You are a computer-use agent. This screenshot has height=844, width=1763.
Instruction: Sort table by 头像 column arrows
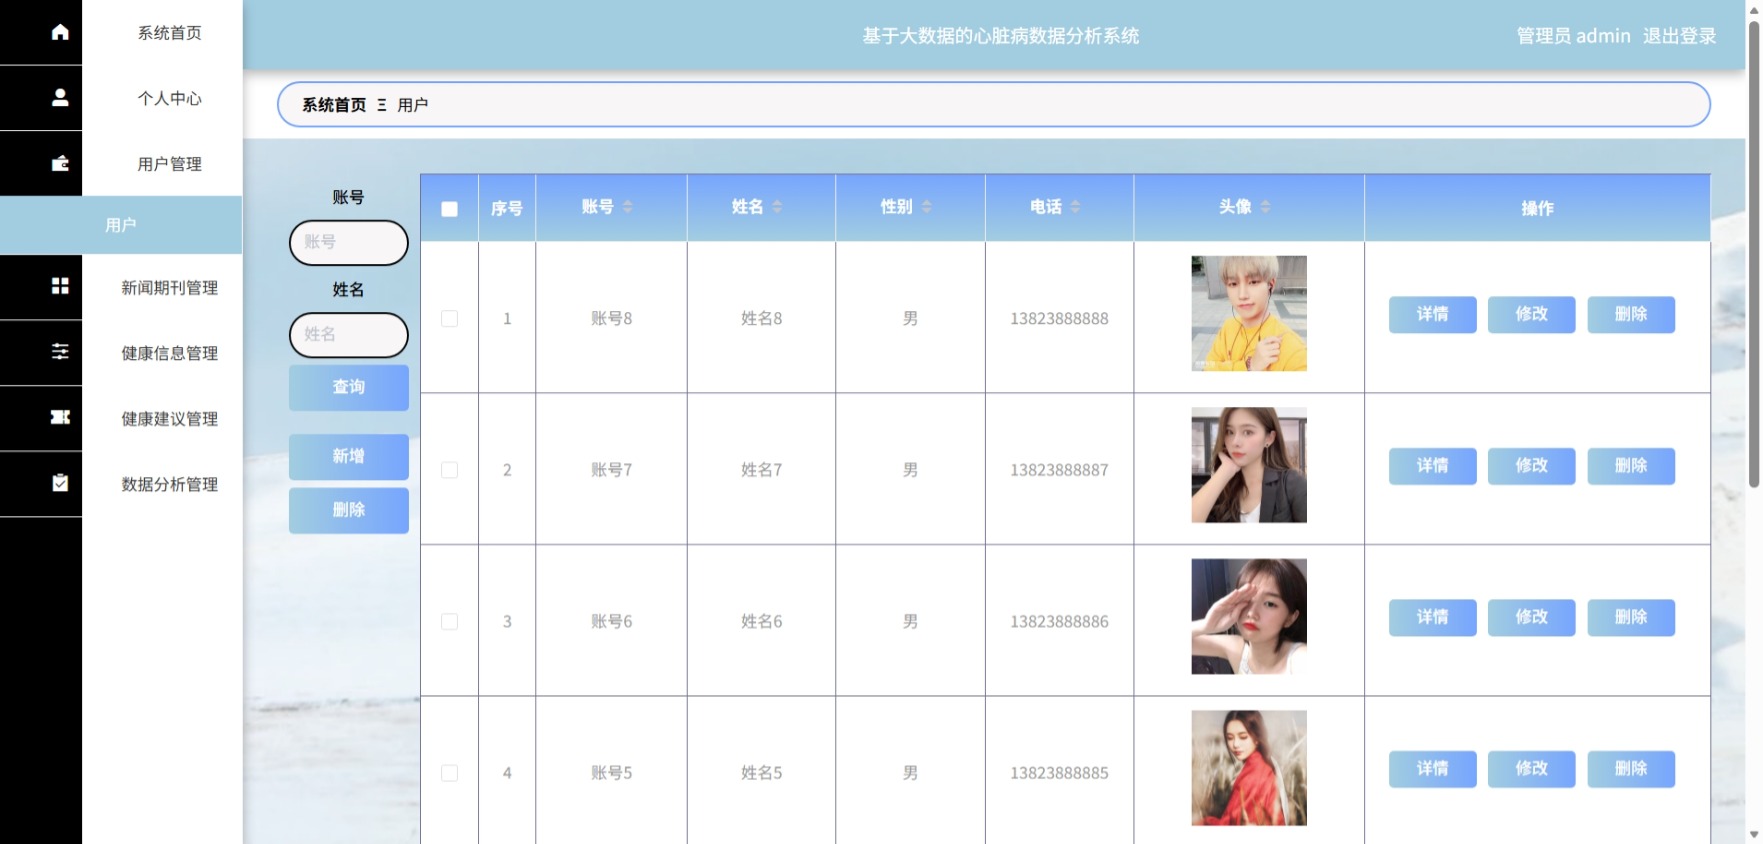[1265, 206]
